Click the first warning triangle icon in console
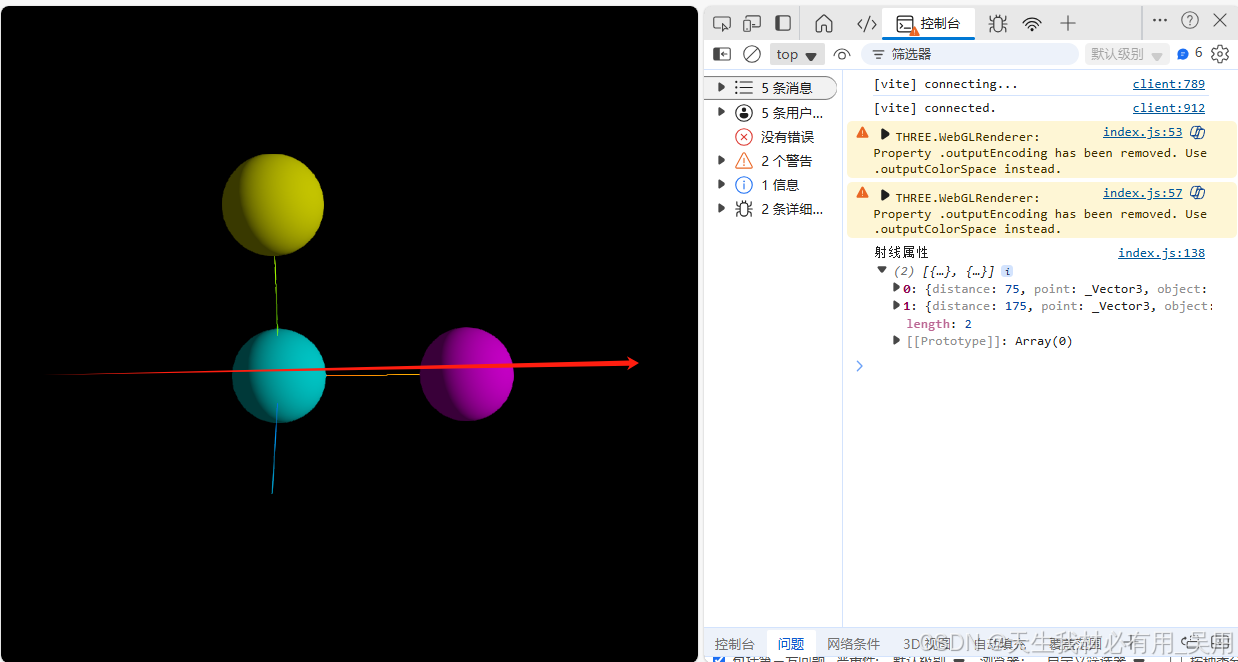1238x662 pixels. coord(862,132)
